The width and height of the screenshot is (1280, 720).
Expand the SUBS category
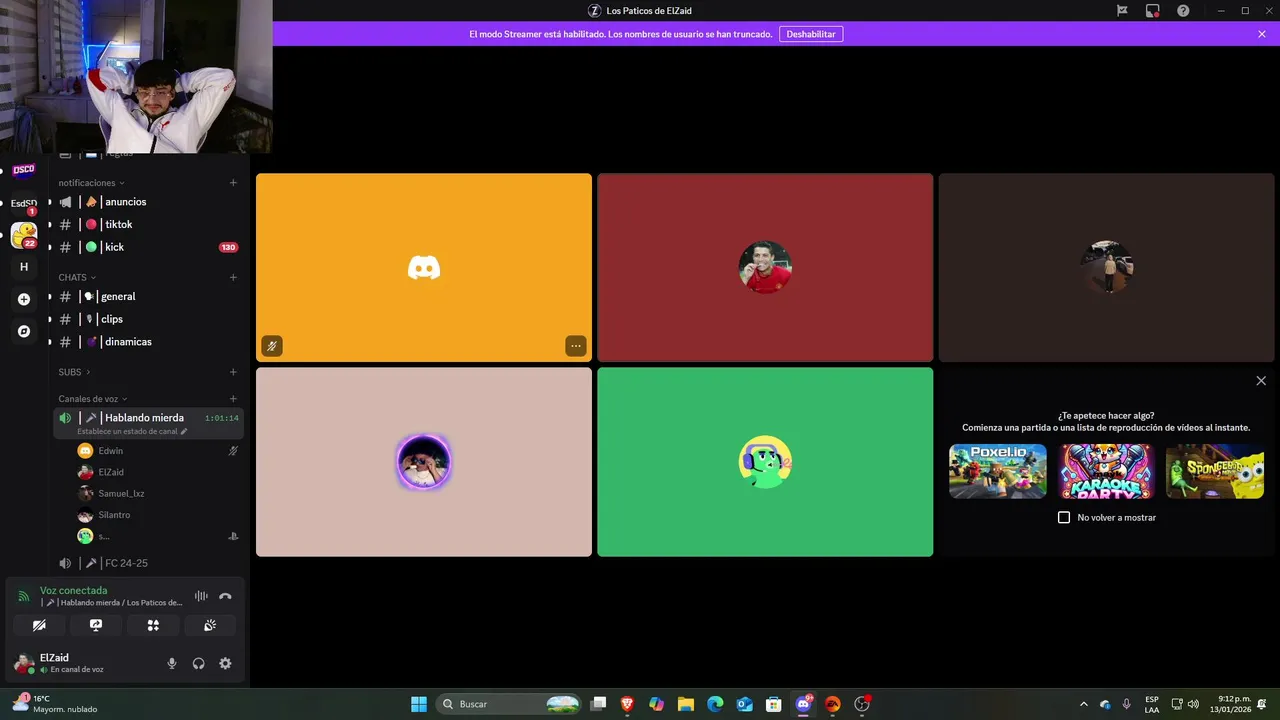[x=74, y=372]
